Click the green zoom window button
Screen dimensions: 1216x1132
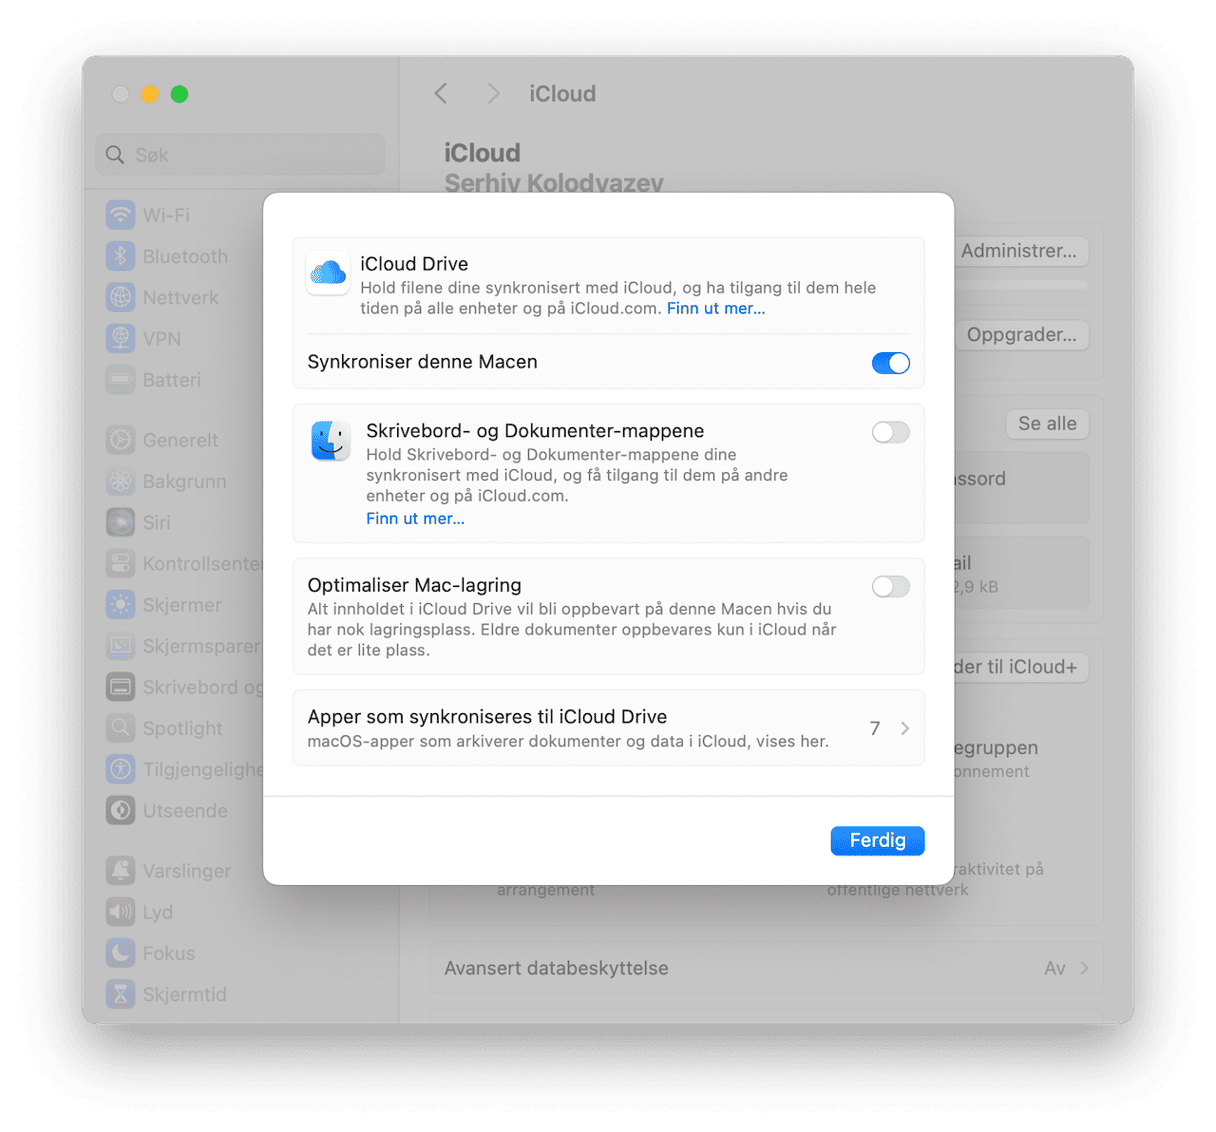[180, 94]
